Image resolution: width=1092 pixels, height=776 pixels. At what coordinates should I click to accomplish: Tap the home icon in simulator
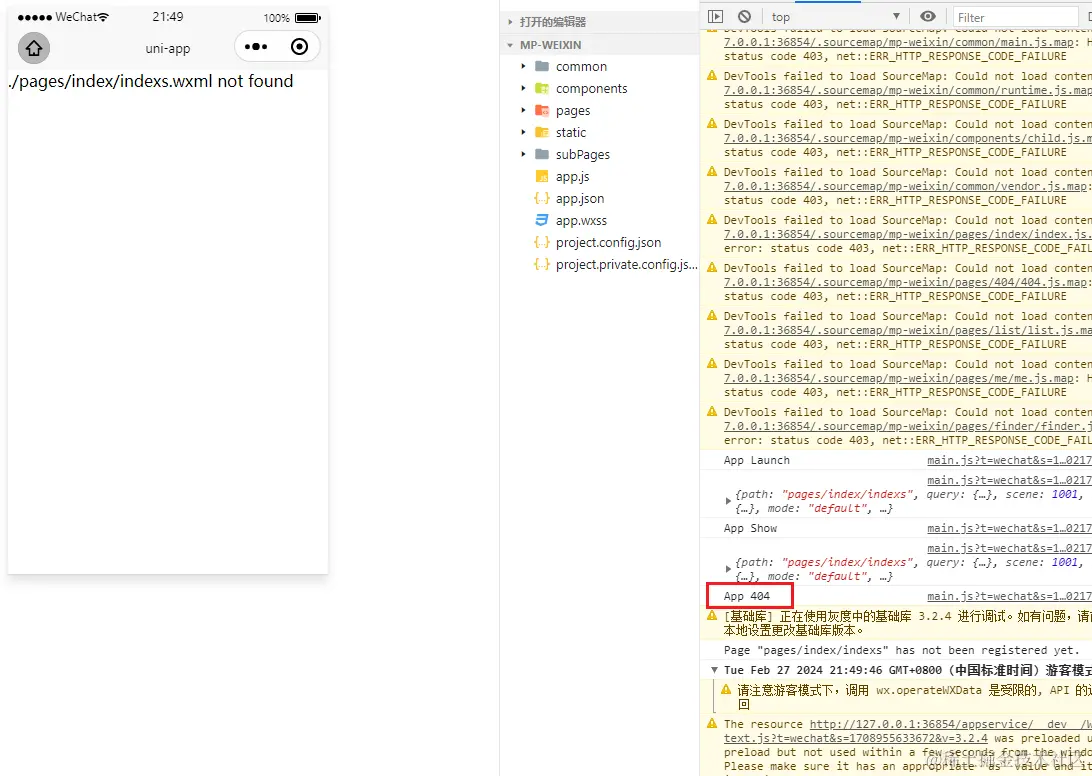click(x=33, y=48)
